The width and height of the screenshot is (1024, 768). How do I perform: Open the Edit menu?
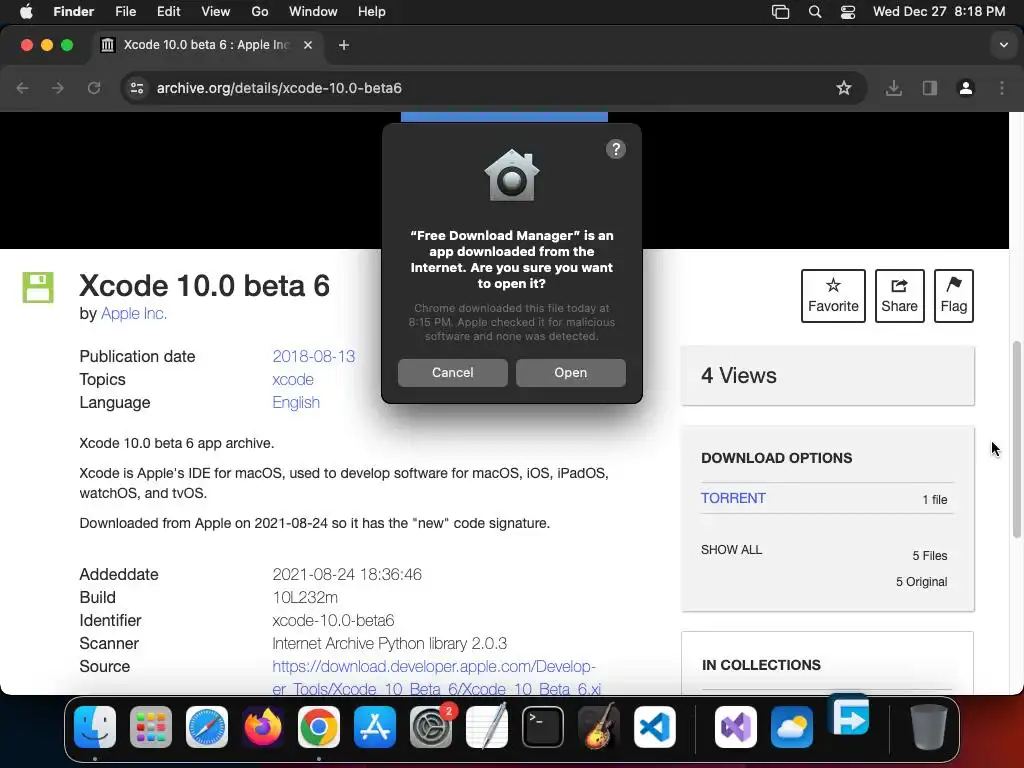coord(168,12)
